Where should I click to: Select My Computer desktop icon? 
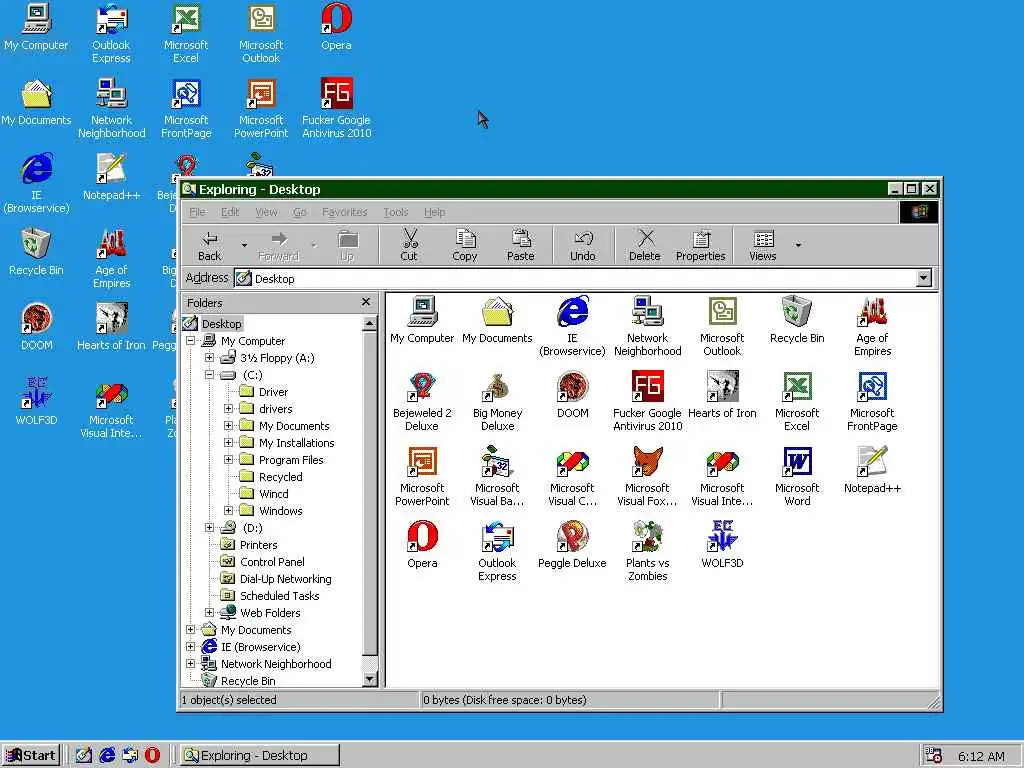click(x=36, y=26)
